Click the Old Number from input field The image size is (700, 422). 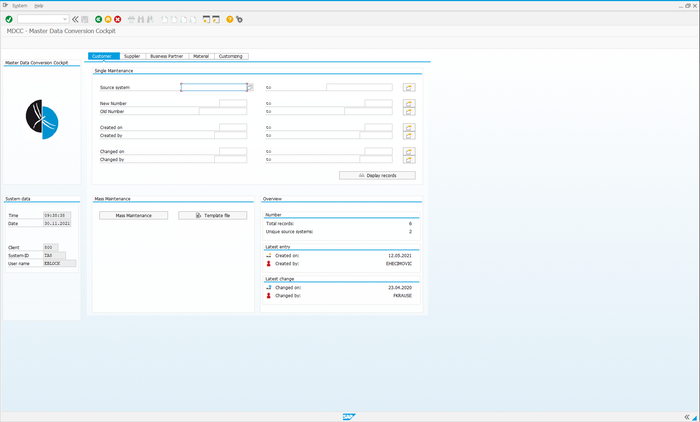click(x=223, y=111)
